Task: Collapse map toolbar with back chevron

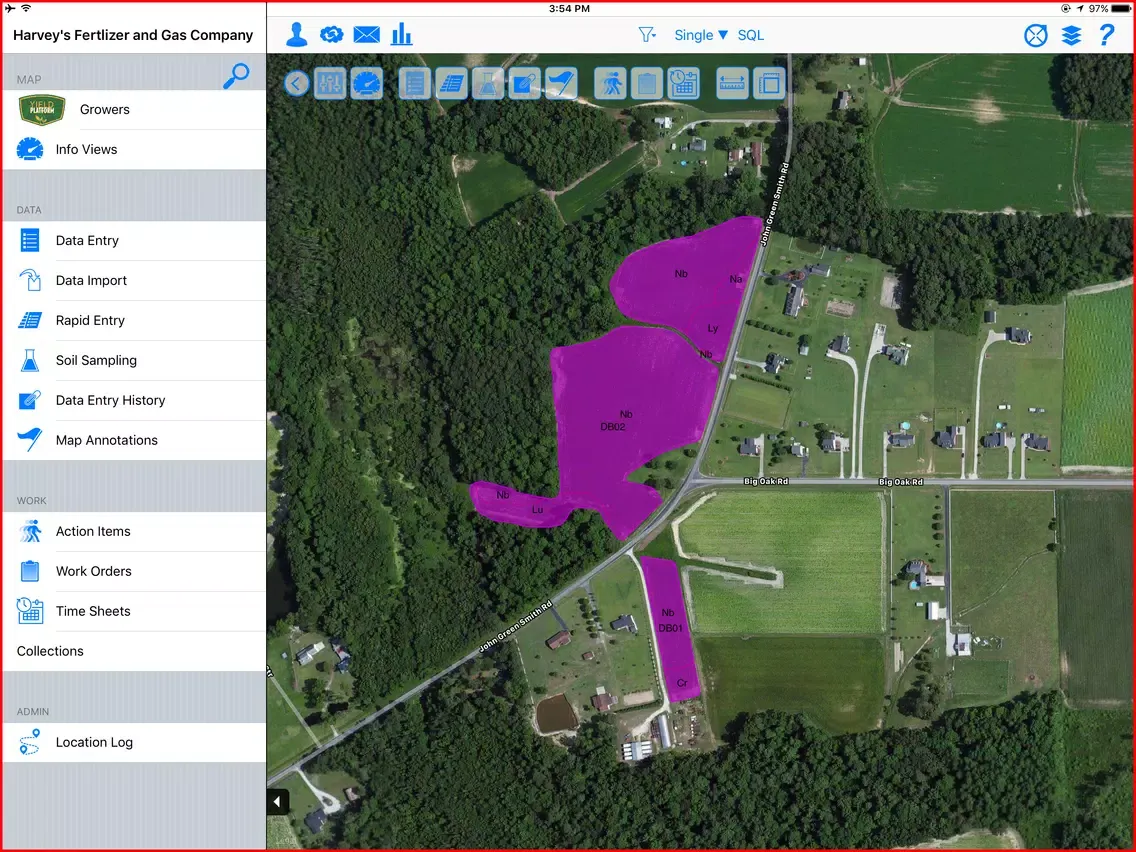Action: click(296, 84)
